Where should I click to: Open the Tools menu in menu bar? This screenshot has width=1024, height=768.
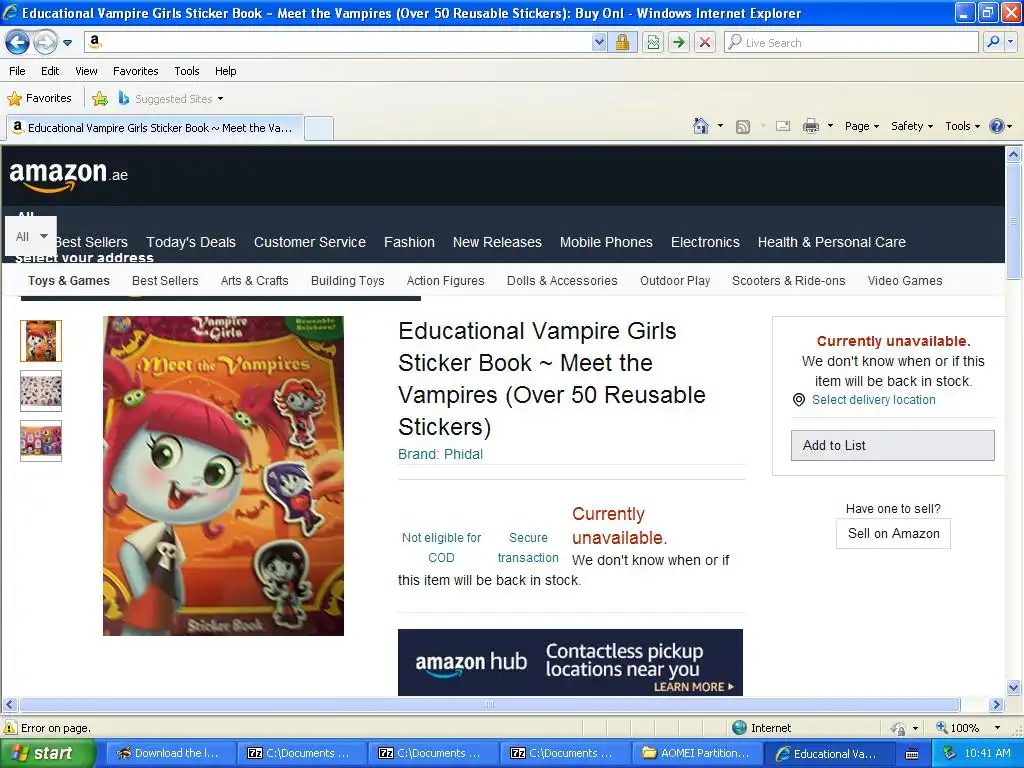pos(187,71)
